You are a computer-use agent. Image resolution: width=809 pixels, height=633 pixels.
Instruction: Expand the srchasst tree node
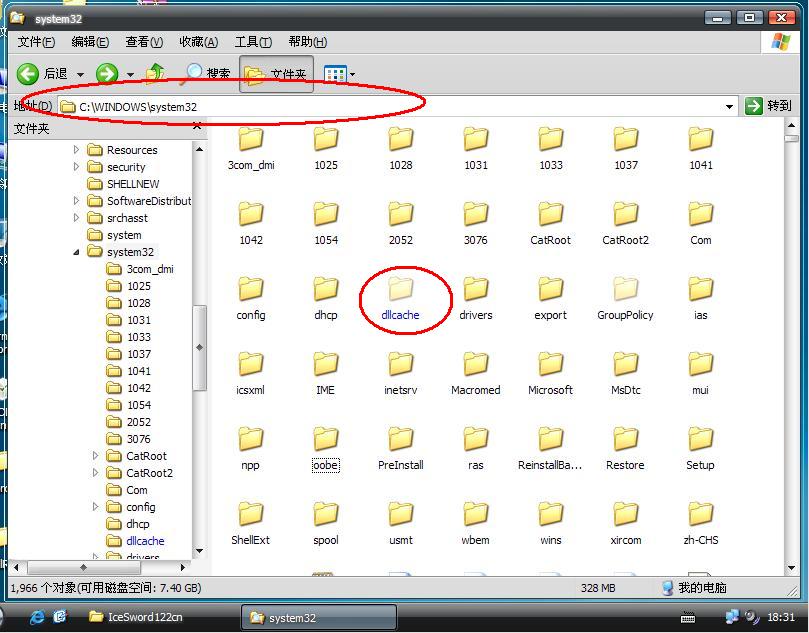(76, 218)
